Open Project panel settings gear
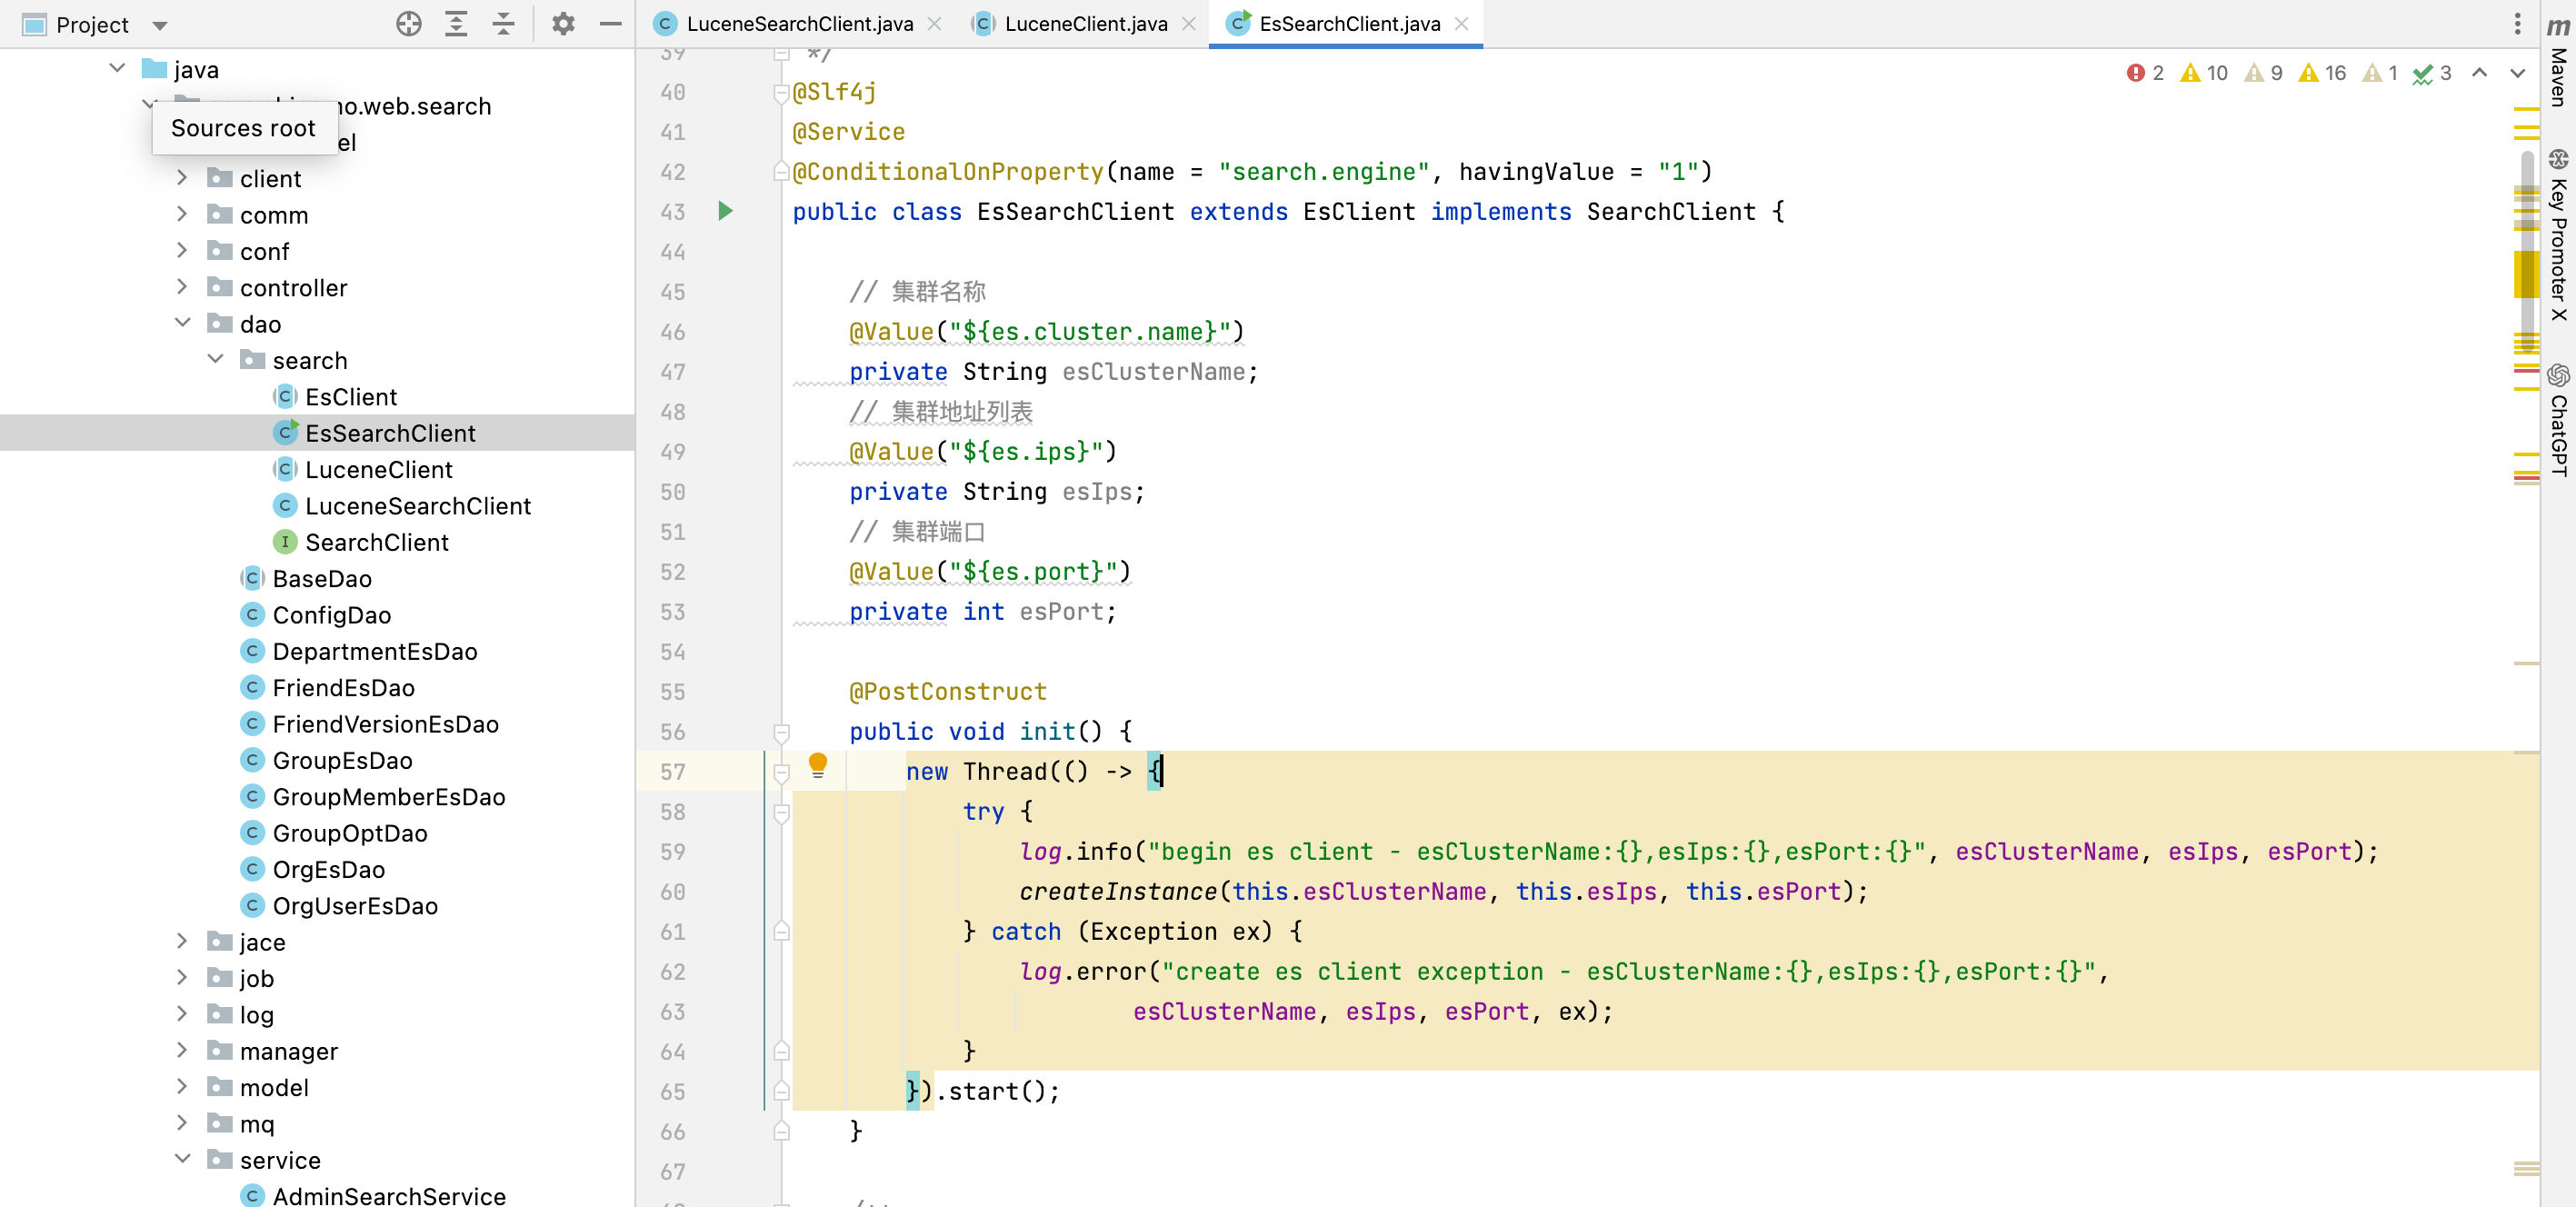Viewport: 2576px width, 1207px height. click(563, 24)
